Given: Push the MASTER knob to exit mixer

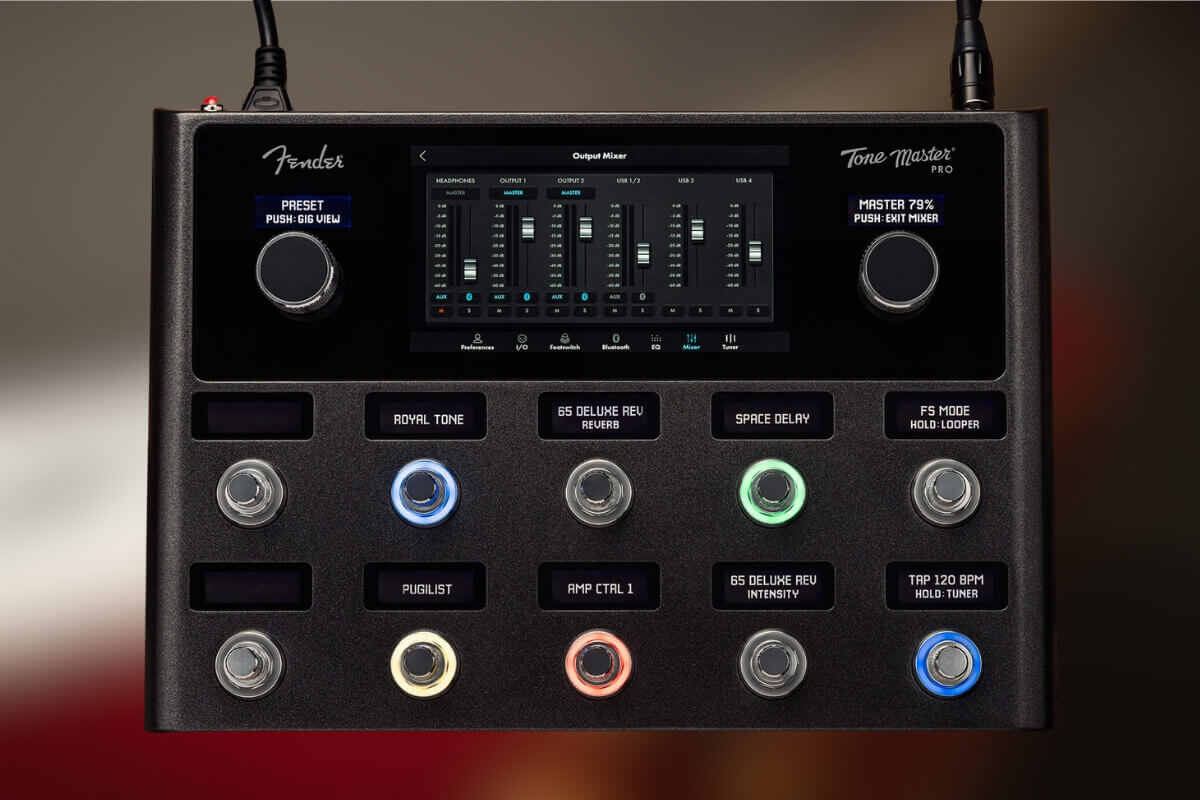Looking at the screenshot, I should [899, 272].
